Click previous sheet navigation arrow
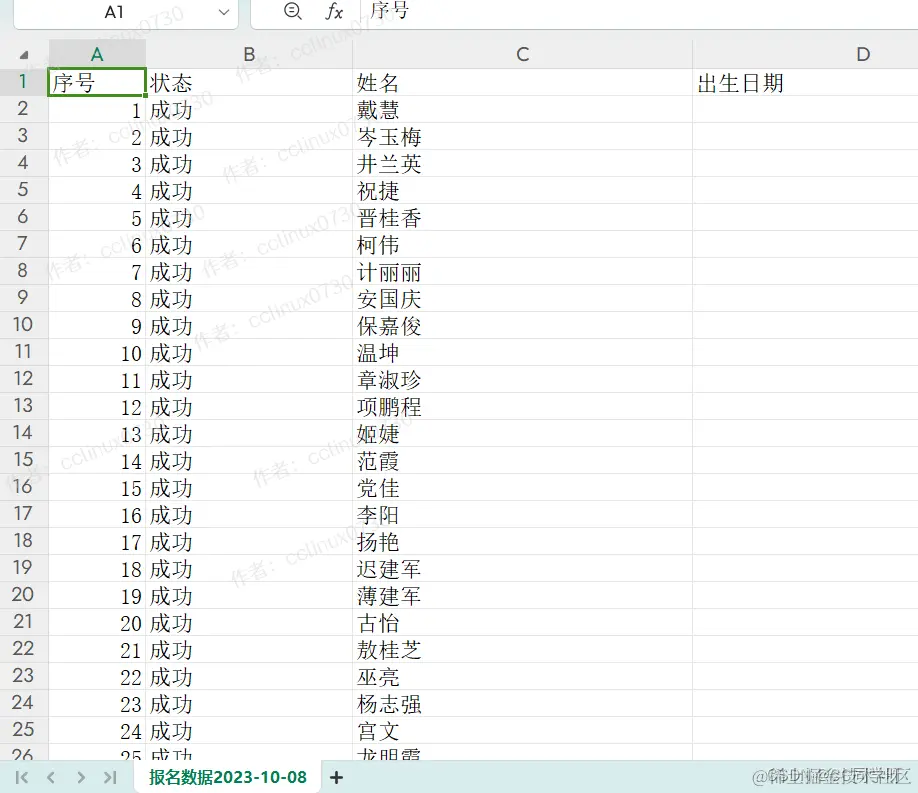The image size is (918, 793). point(51,777)
